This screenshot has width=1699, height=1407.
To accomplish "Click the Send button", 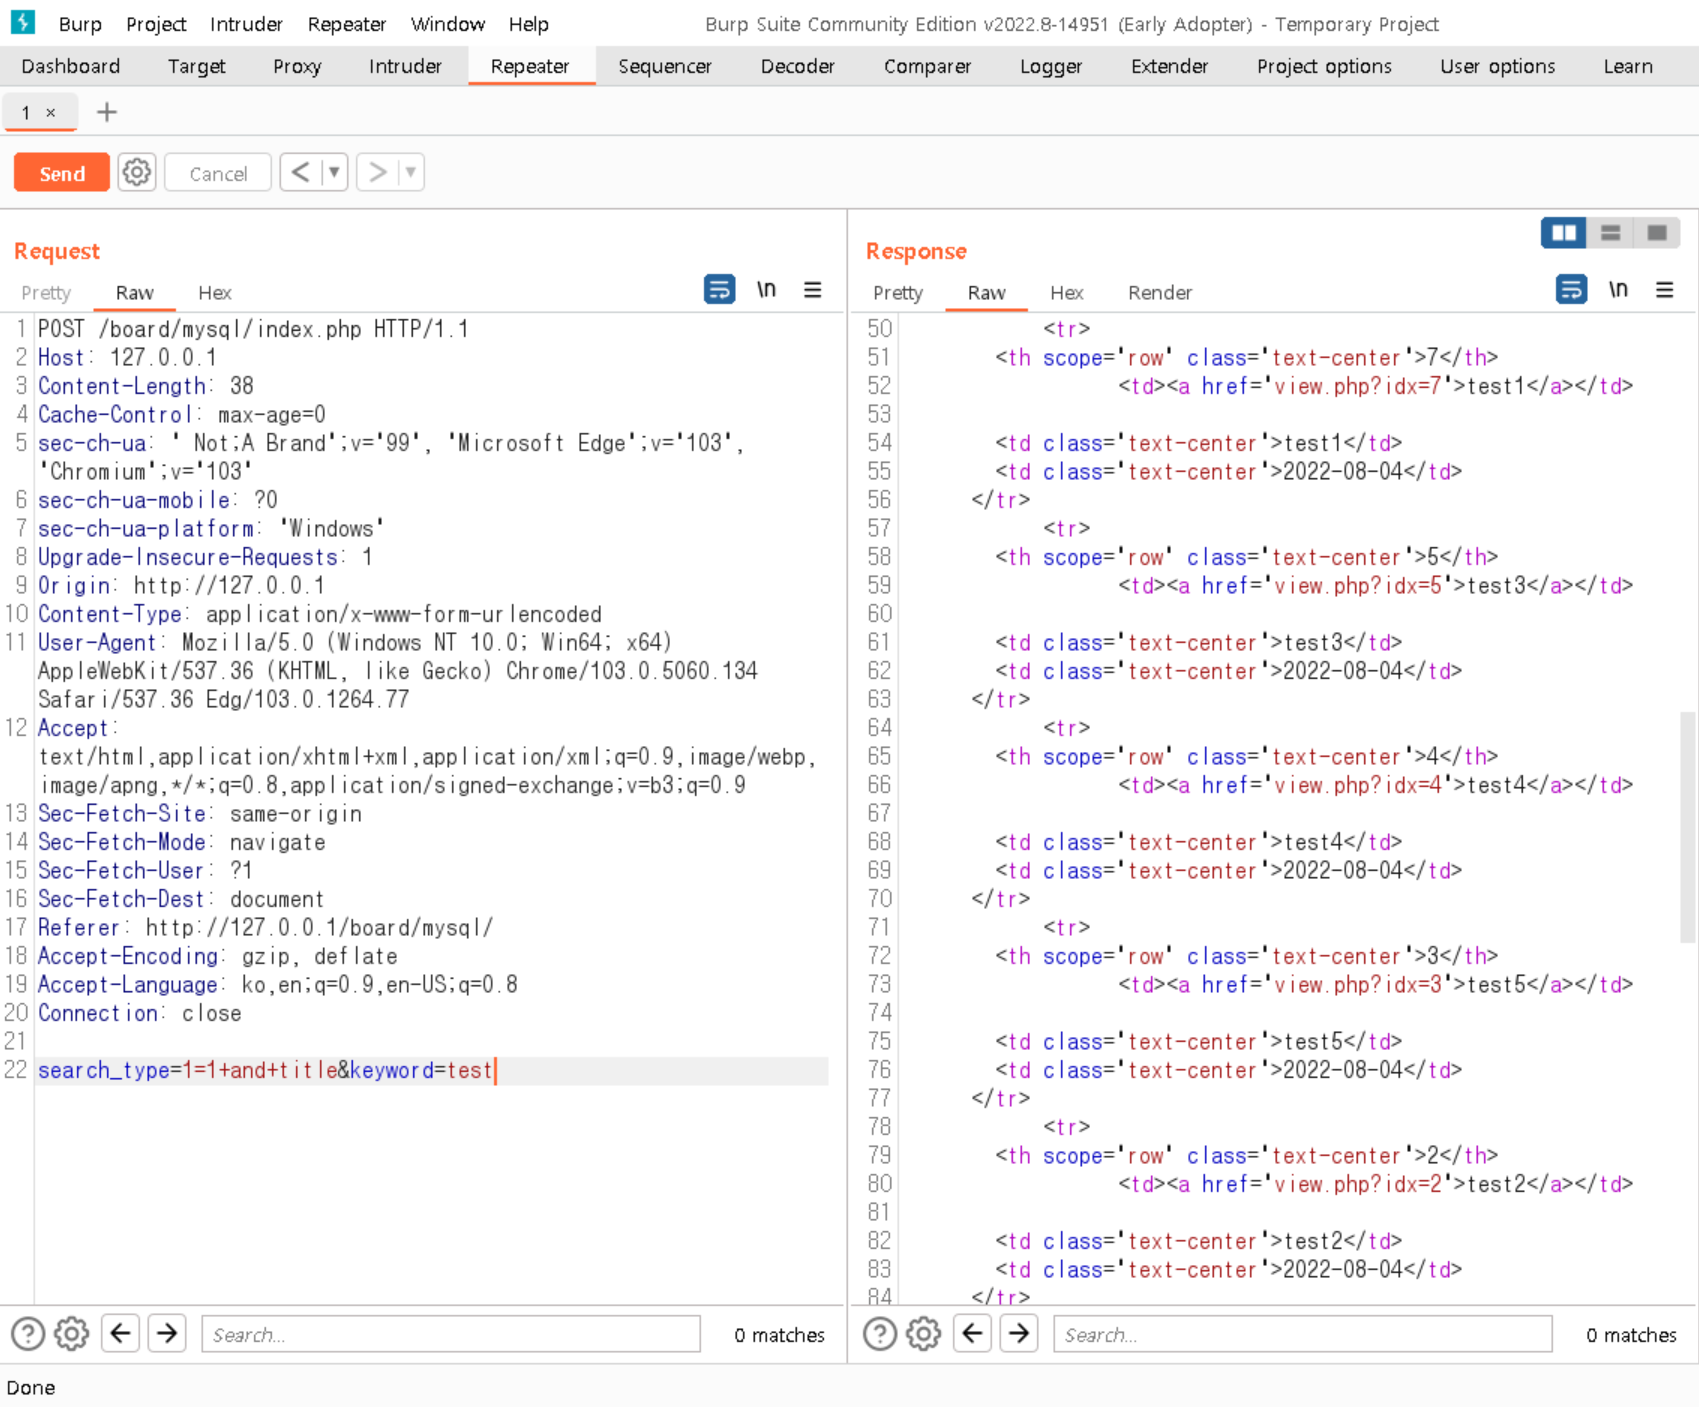I will 62,173.
